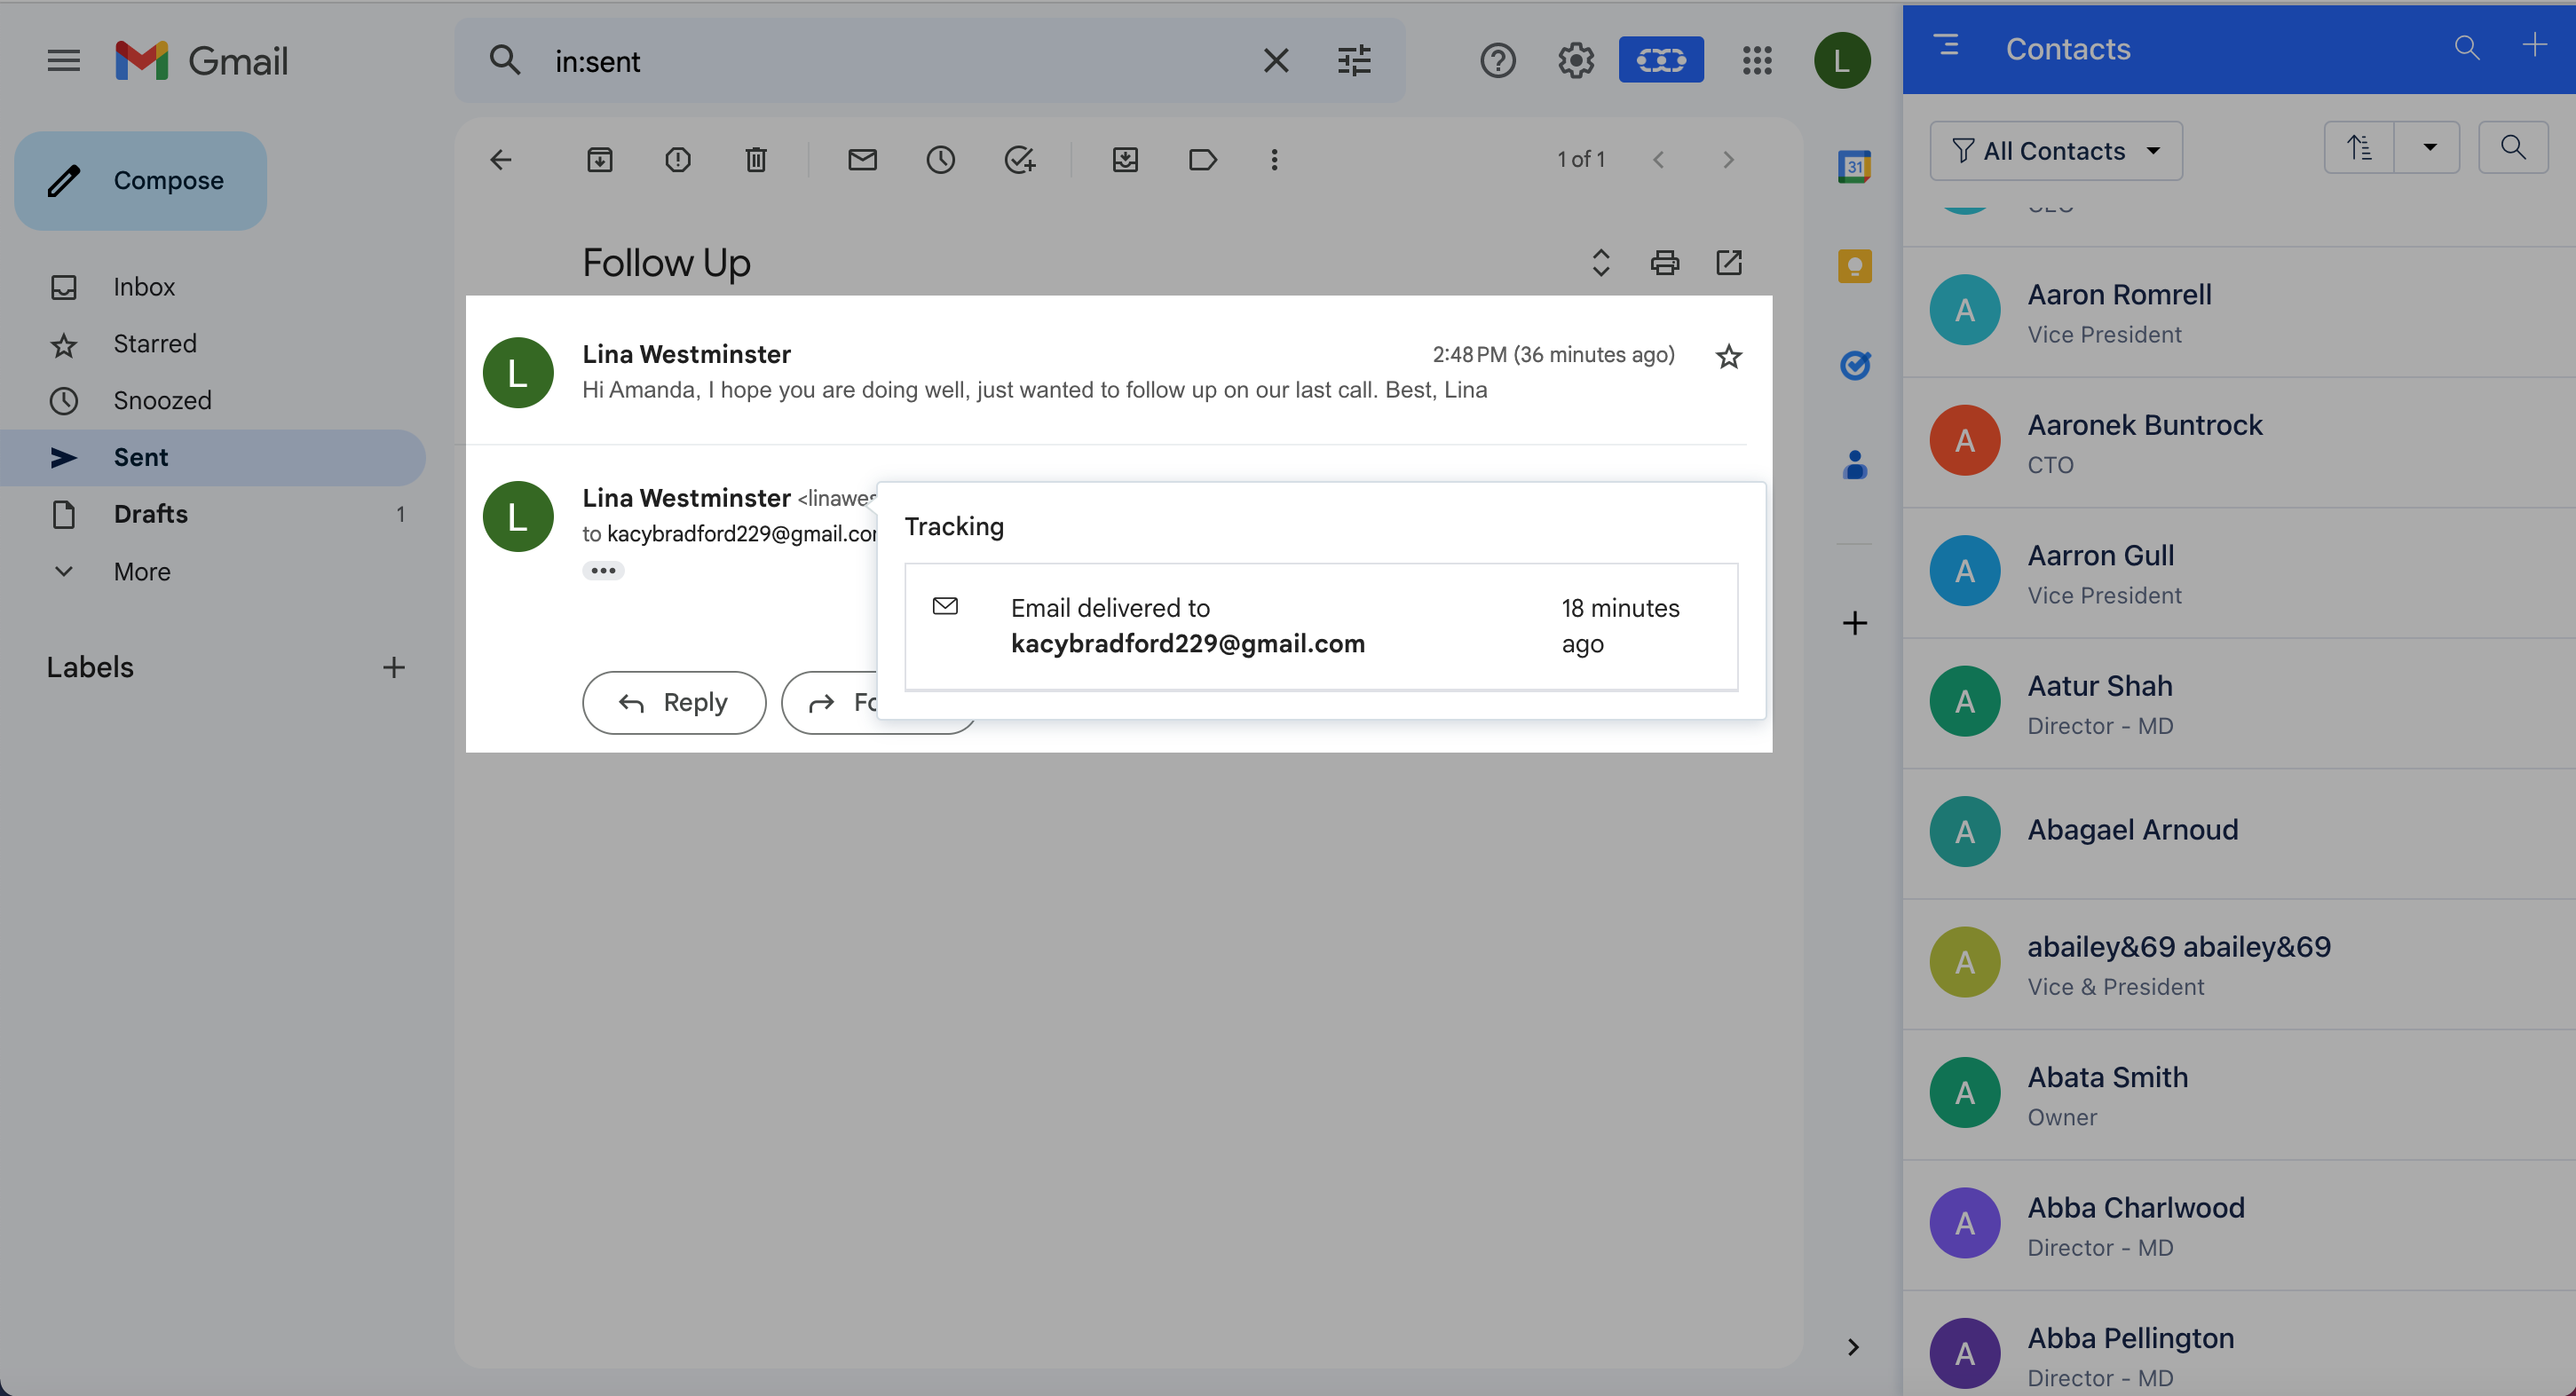The height and width of the screenshot is (1396, 2576).
Task: Click the Compose button
Action: pyautogui.click(x=140, y=180)
